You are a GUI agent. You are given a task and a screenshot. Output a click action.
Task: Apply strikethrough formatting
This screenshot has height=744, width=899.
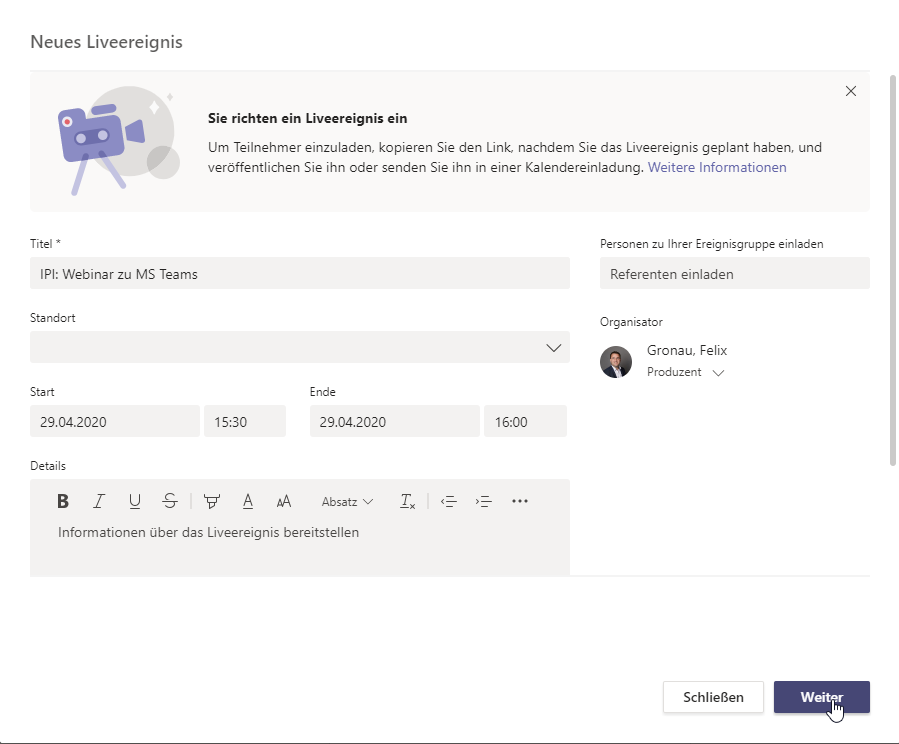click(x=170, y=502)
